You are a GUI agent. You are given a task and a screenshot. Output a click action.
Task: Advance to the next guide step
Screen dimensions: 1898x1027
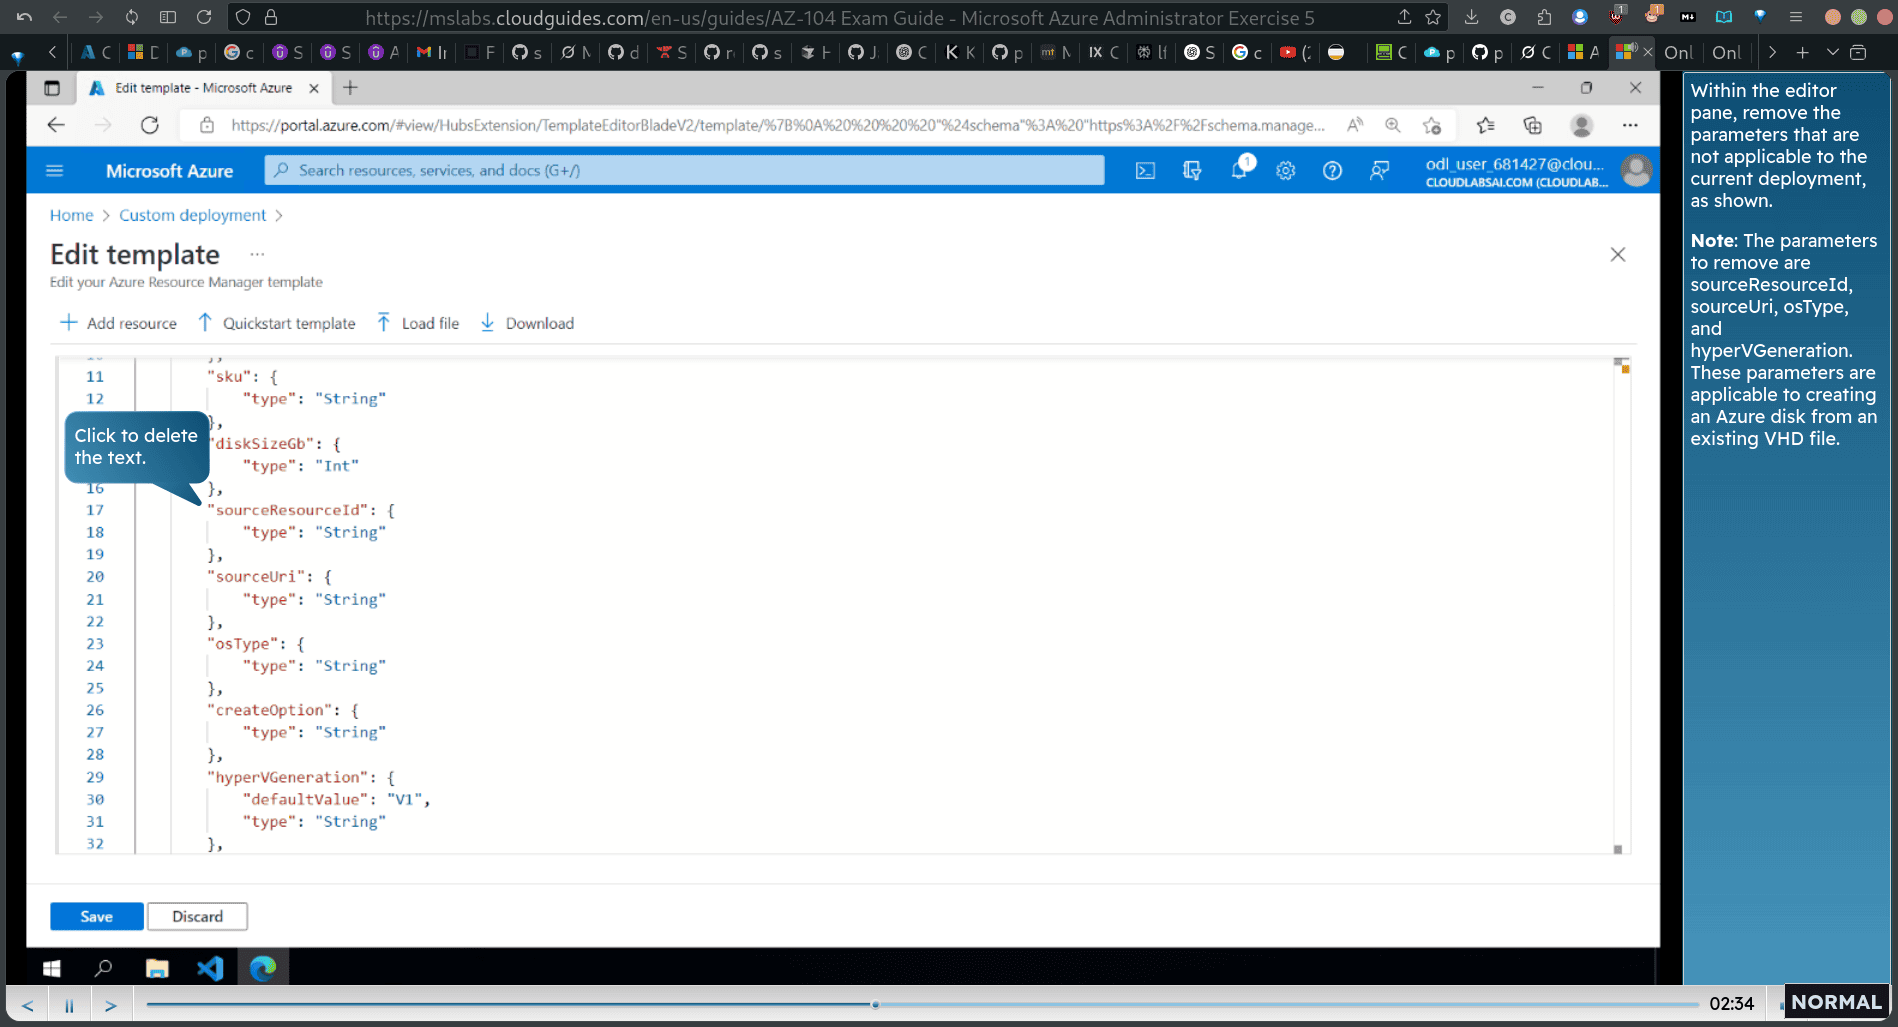(x=111, y=1005)
